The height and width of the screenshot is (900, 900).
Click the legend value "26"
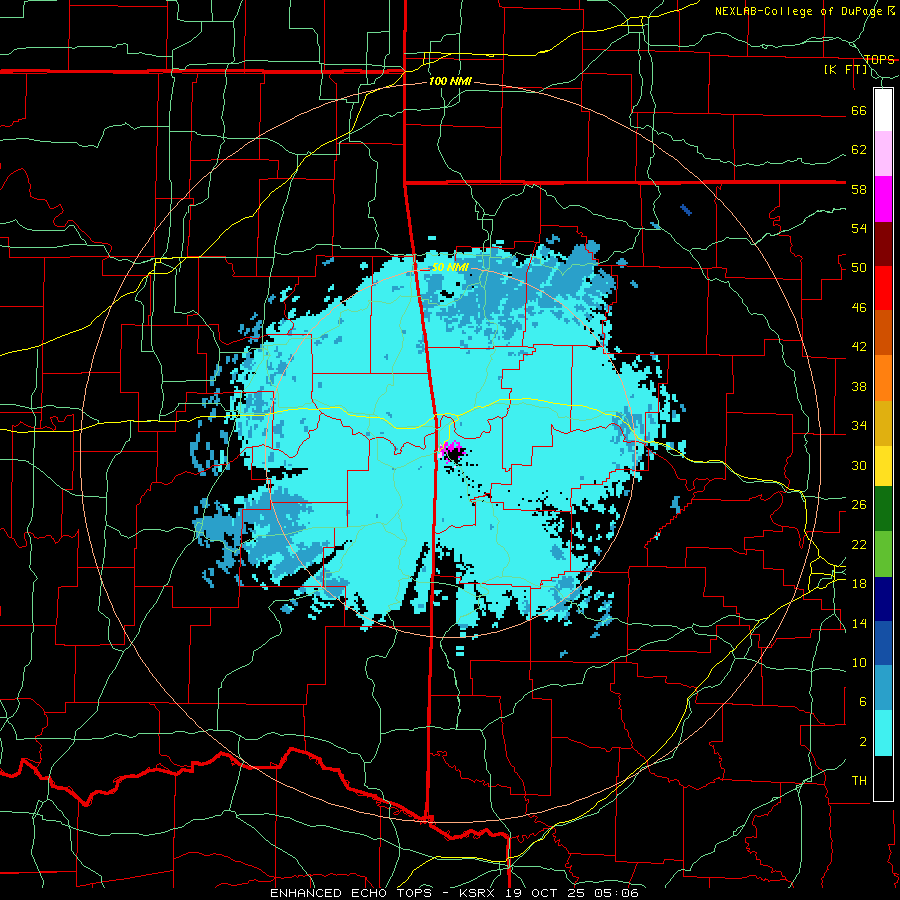tap(859, 505)
